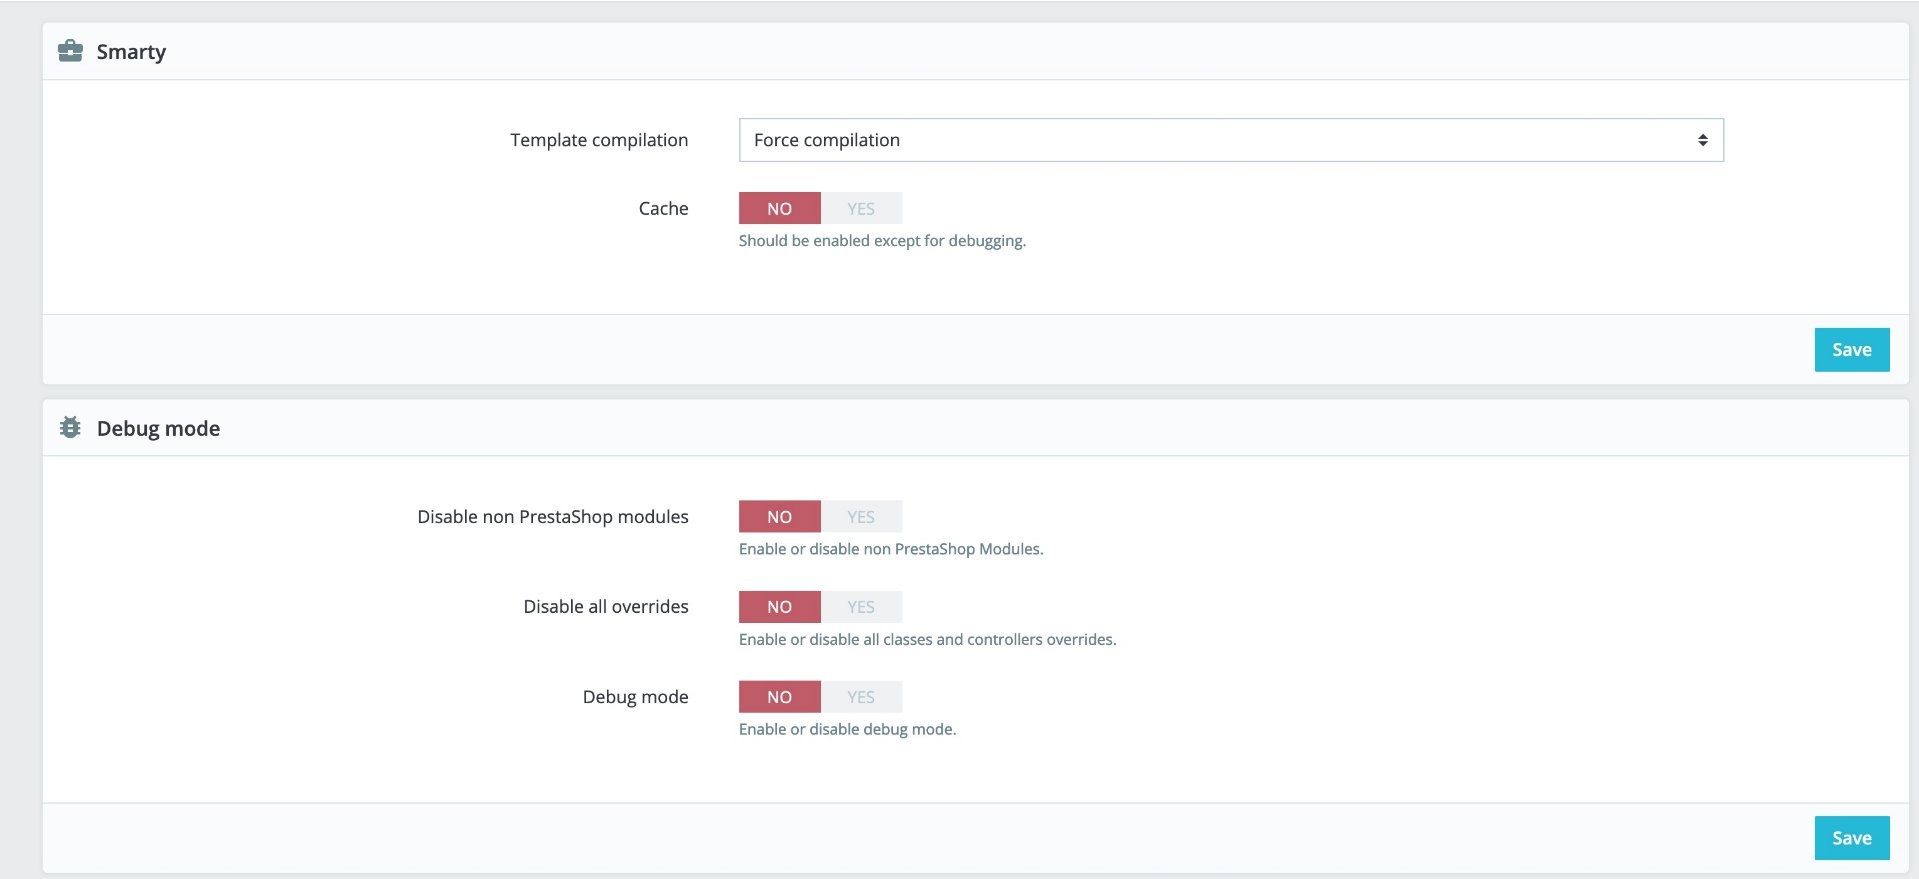
Task: Turn Debug mode toggle to YES
Action: (861, 697)
